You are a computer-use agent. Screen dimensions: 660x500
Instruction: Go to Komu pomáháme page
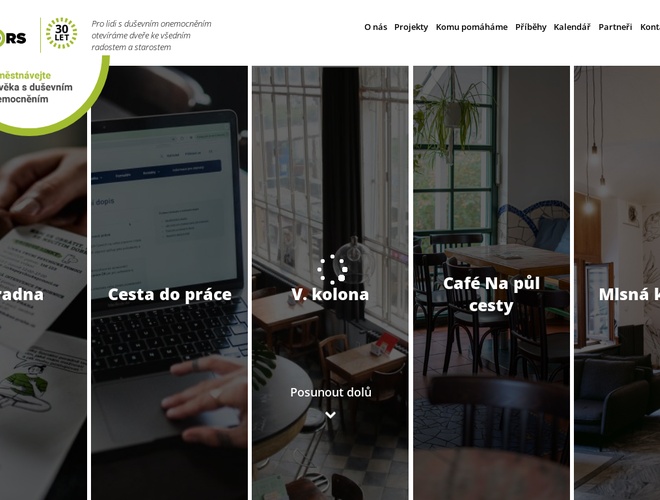coord(471,27)
